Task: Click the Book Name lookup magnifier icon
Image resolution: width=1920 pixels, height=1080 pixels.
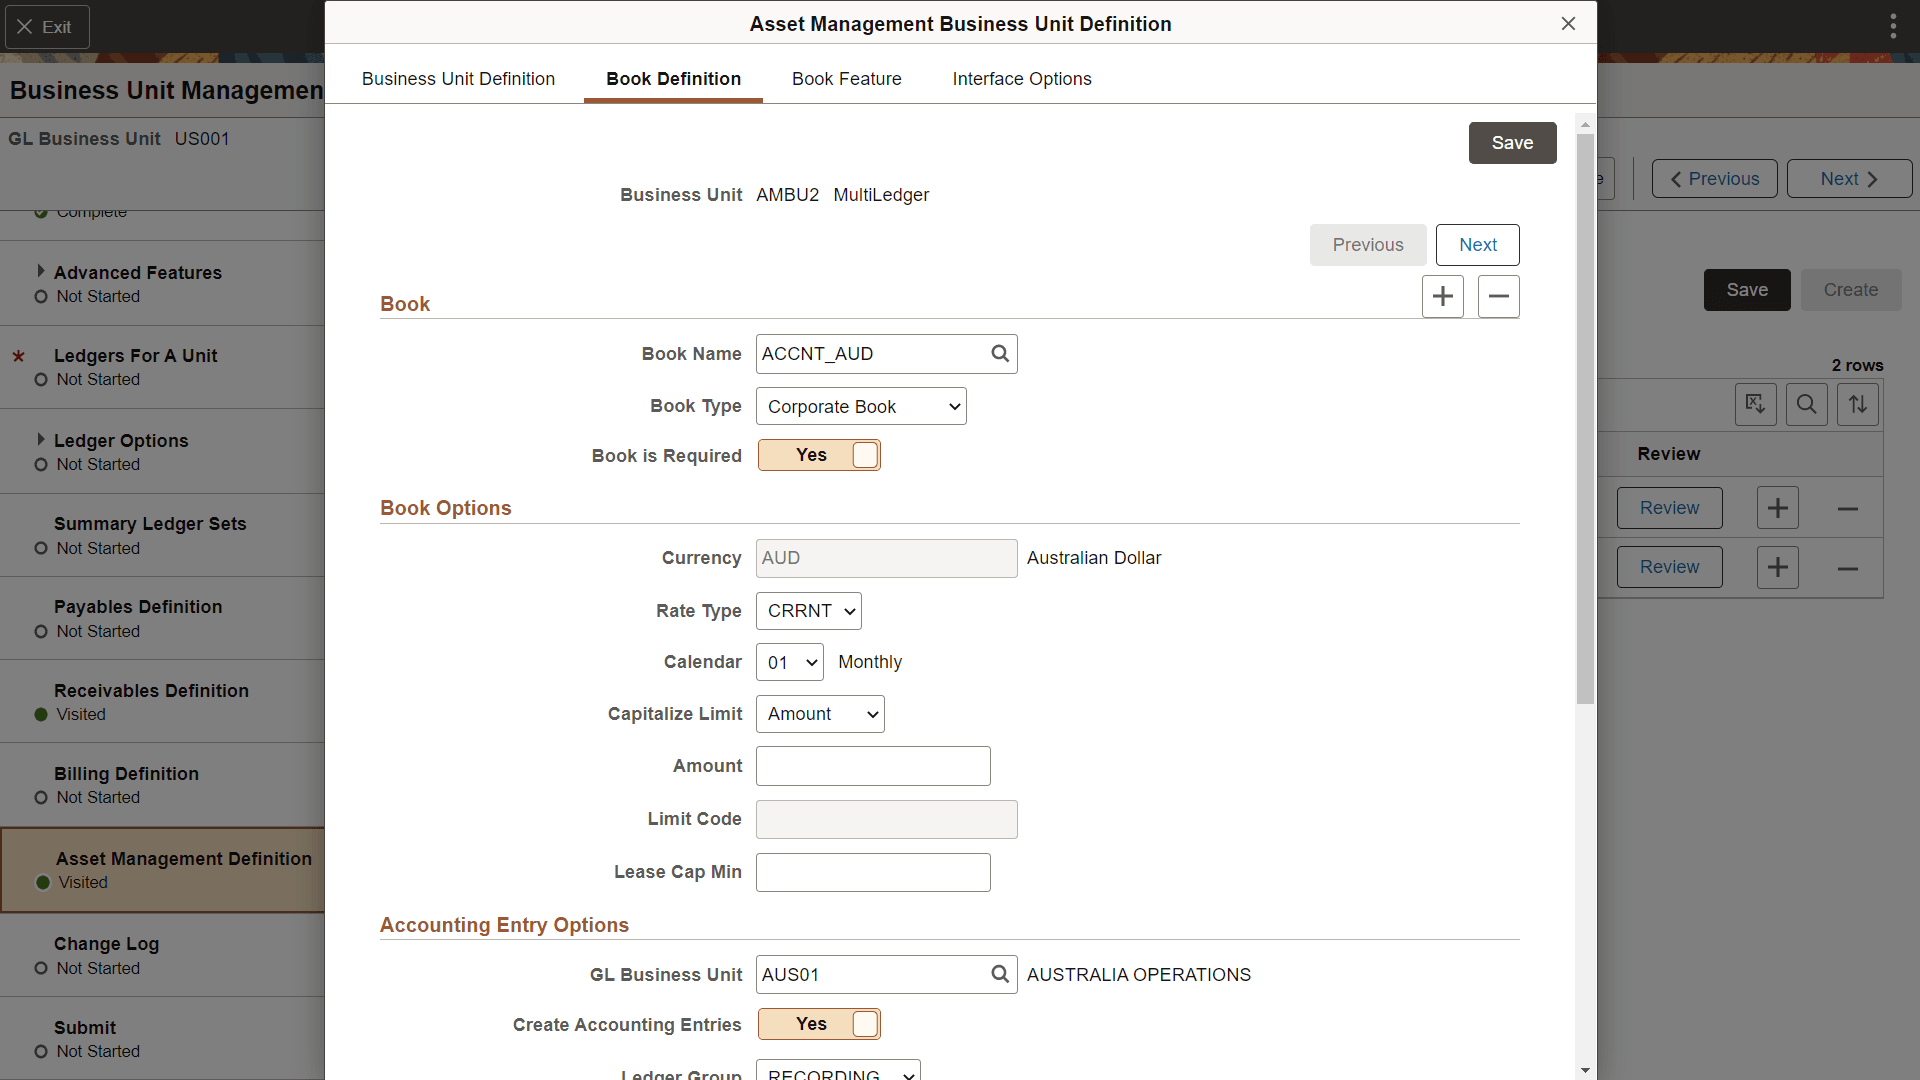Action: coord(999,354)
